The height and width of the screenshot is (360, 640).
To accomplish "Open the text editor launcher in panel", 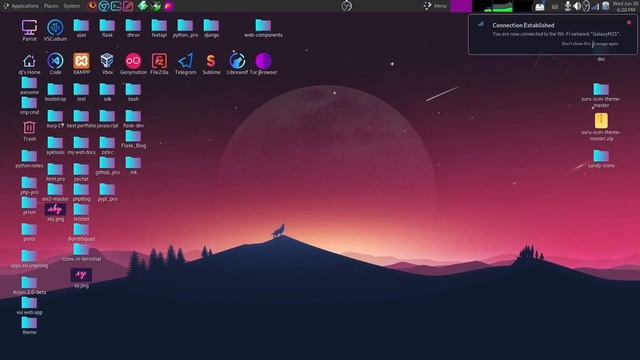I will tap(128, 6).
